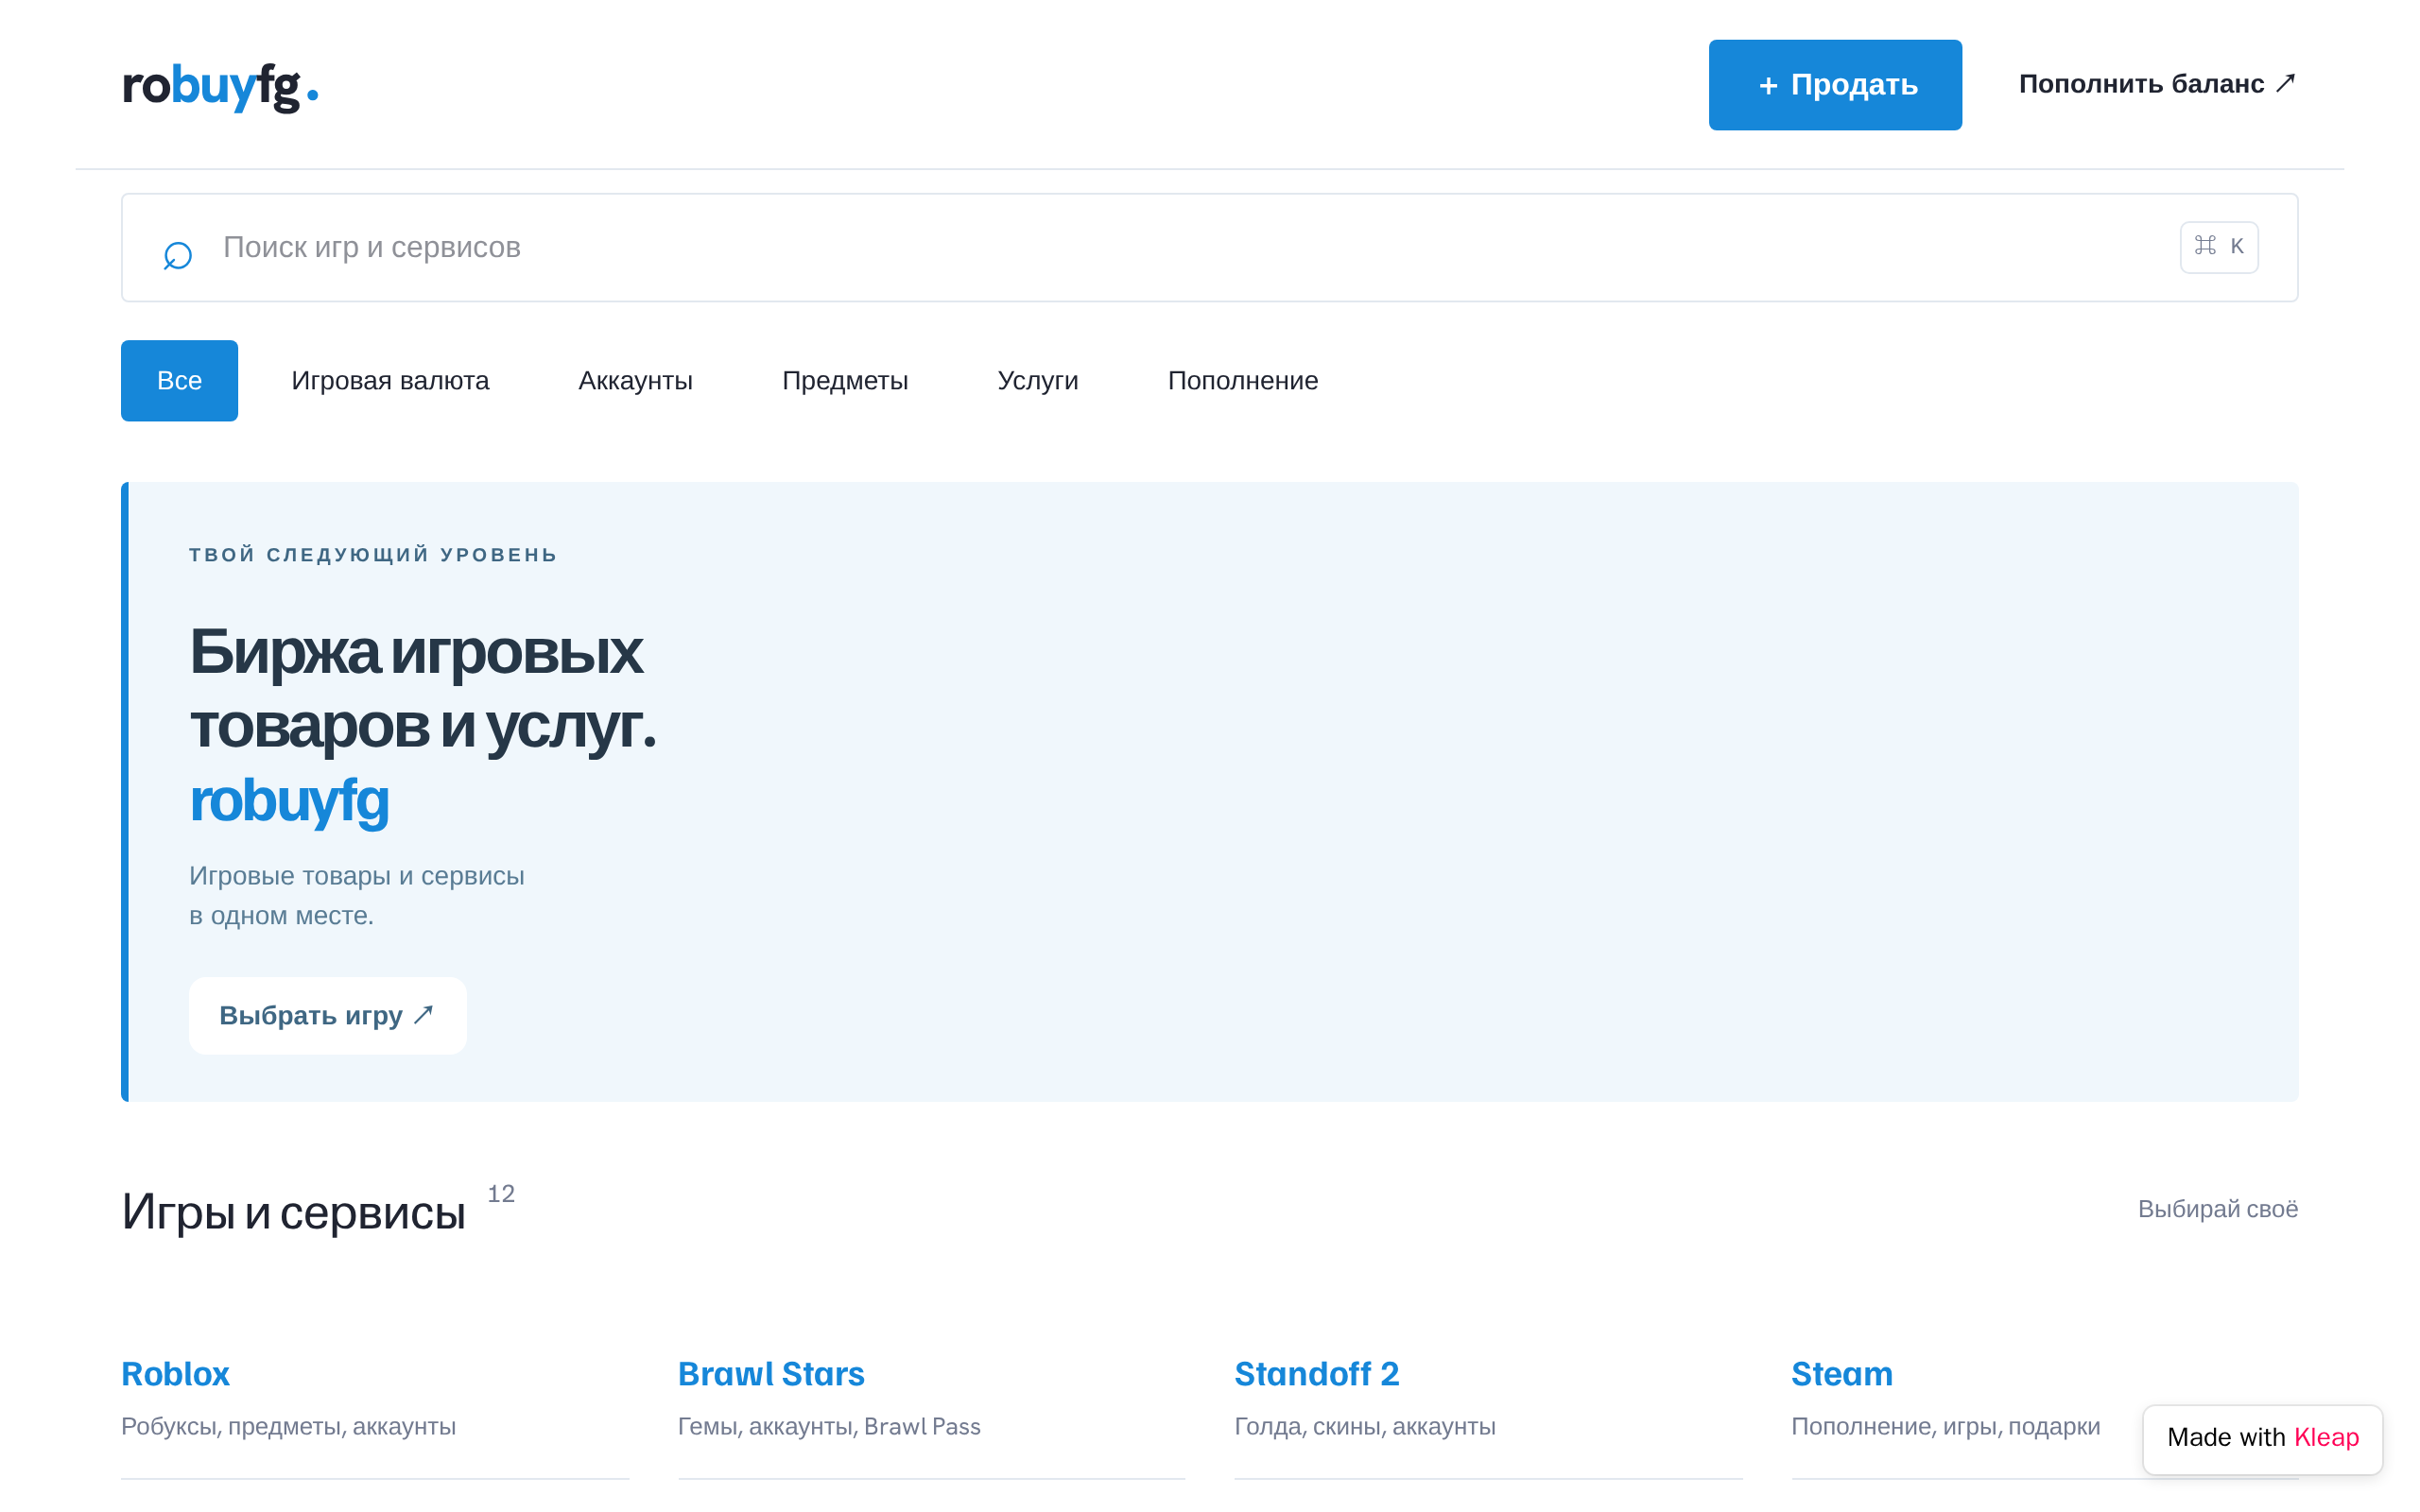Open the Brawl Stars game link
2420x1512 pixels.
point(771,1374)
